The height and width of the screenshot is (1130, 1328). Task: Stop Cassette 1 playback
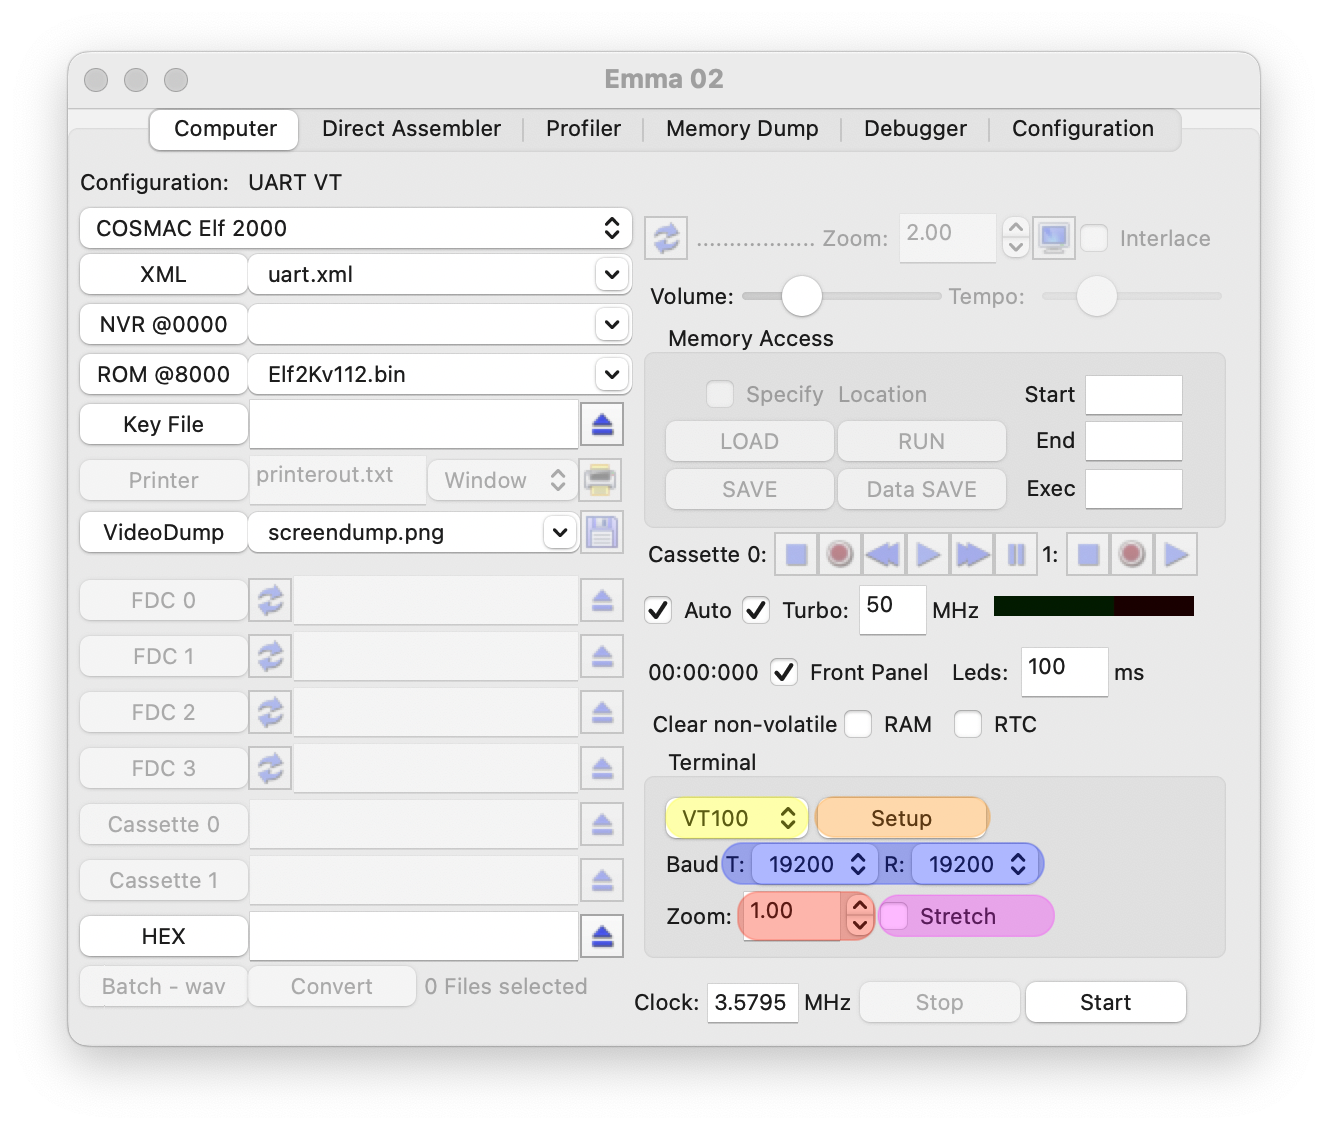click(x=1088, y=554)
